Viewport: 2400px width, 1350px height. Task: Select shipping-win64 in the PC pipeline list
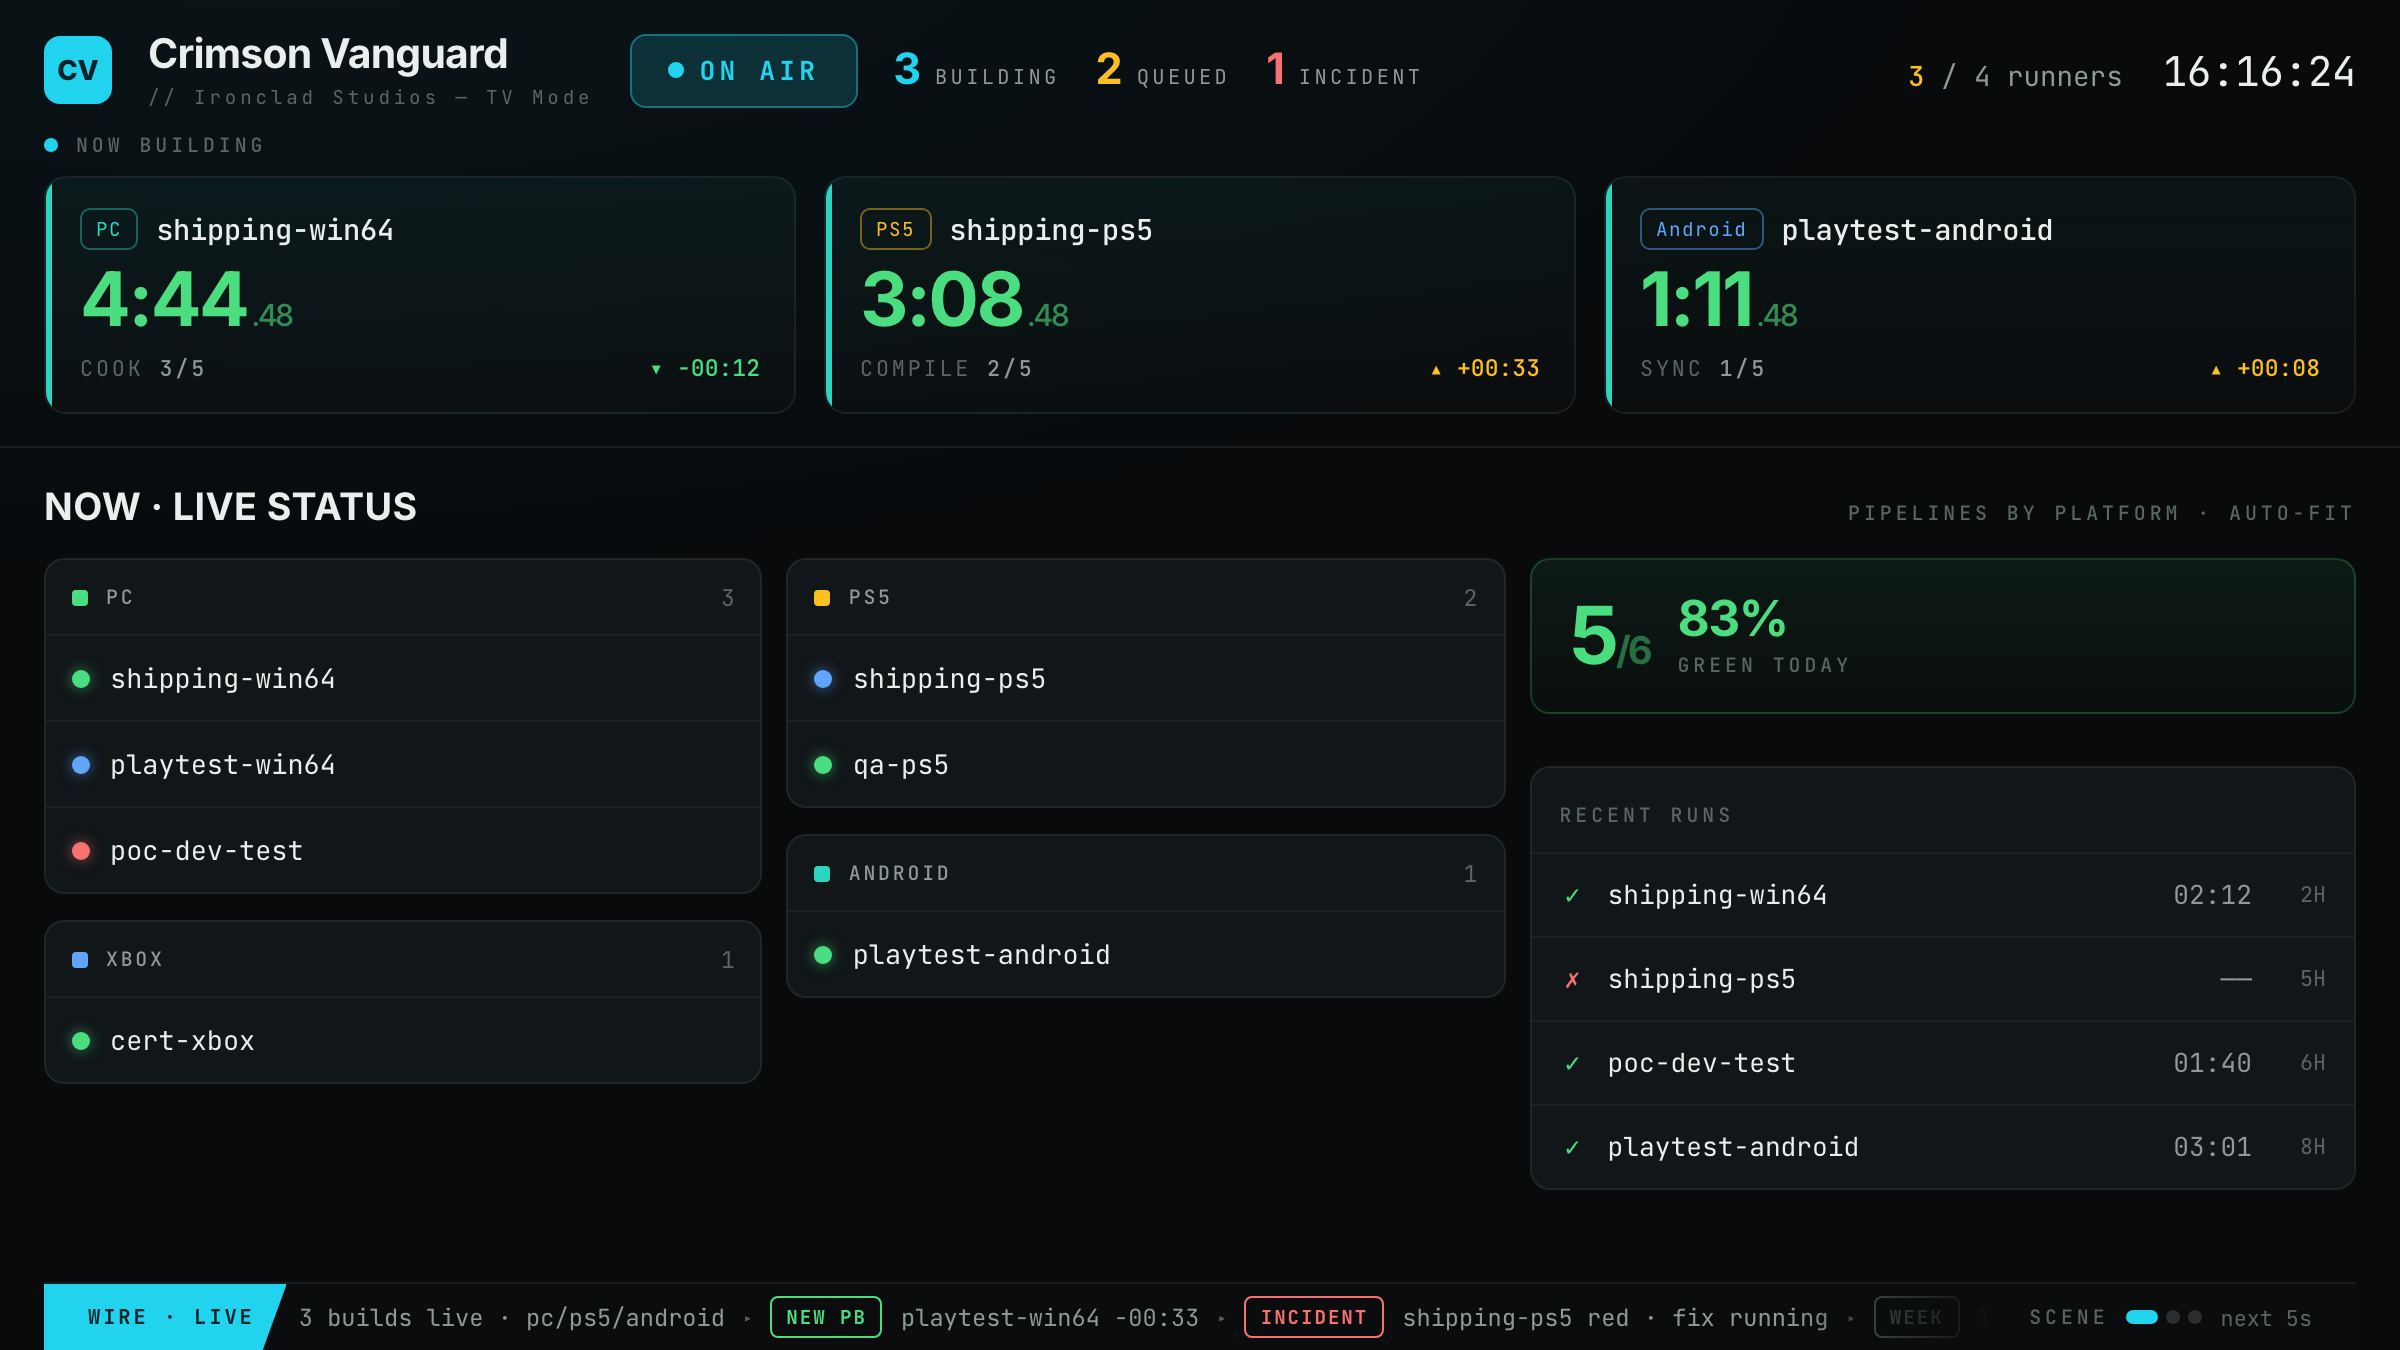coord(403,679)
